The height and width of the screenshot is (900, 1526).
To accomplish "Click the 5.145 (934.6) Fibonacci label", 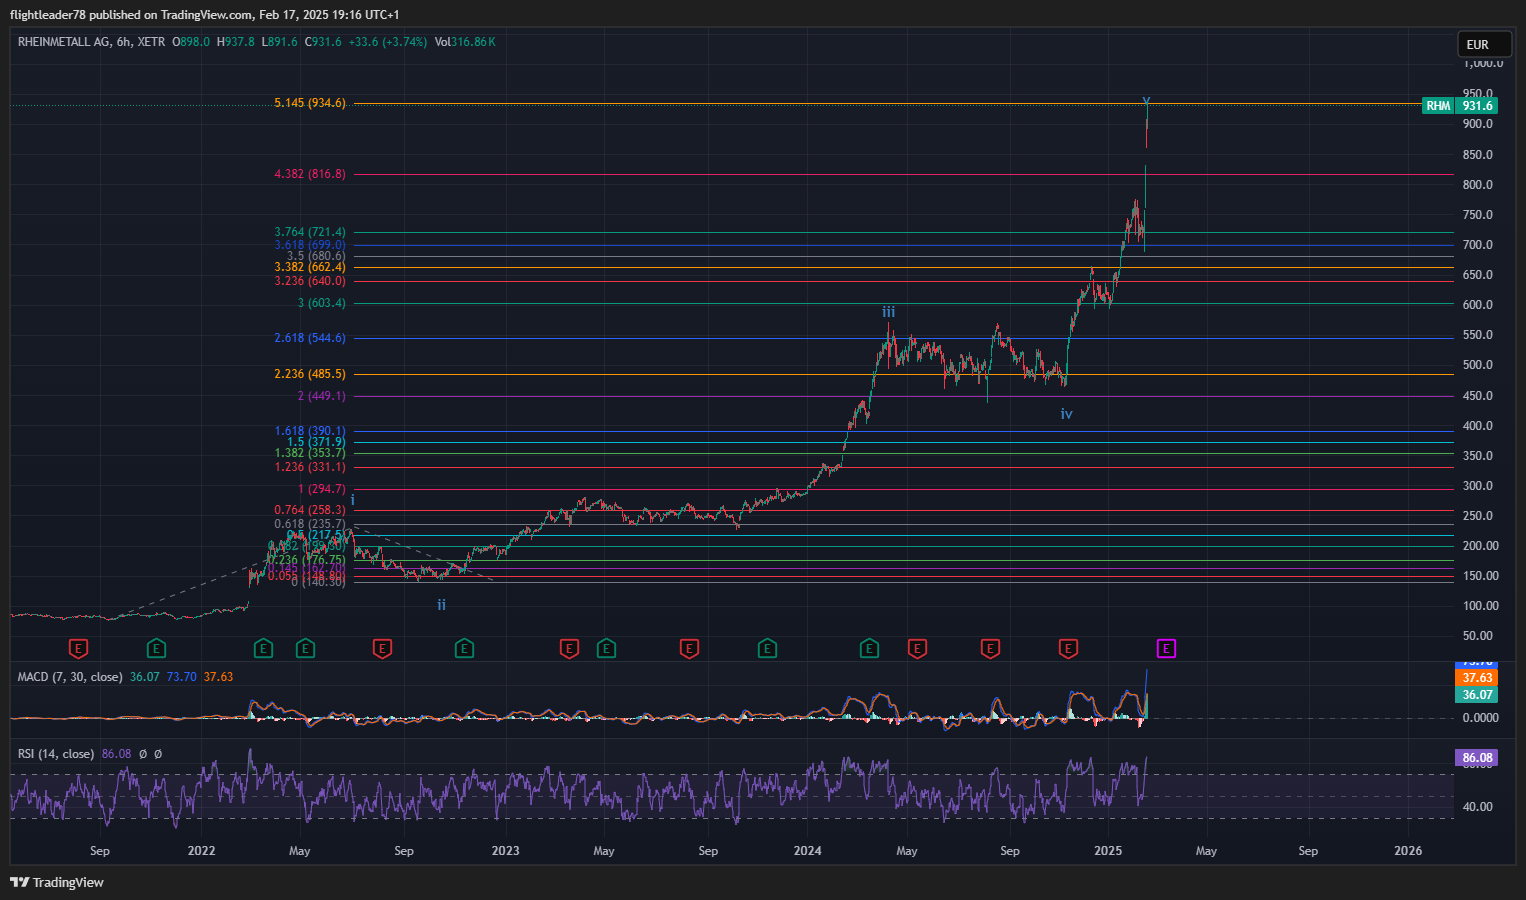I will click(310, 103).
